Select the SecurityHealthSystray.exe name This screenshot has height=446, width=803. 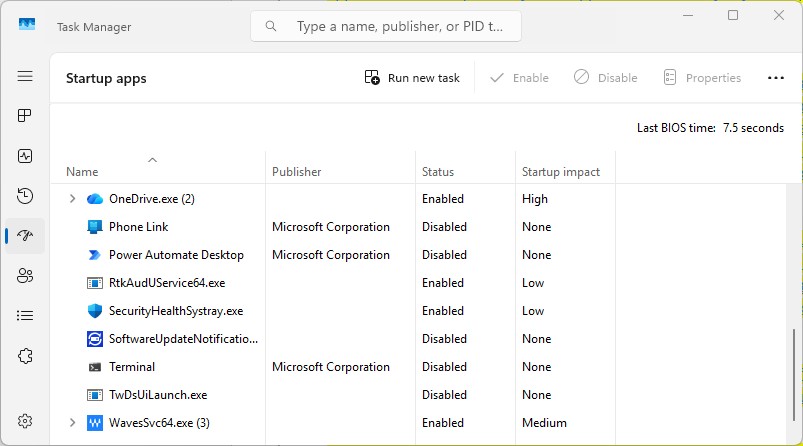[x=176, y=311]
